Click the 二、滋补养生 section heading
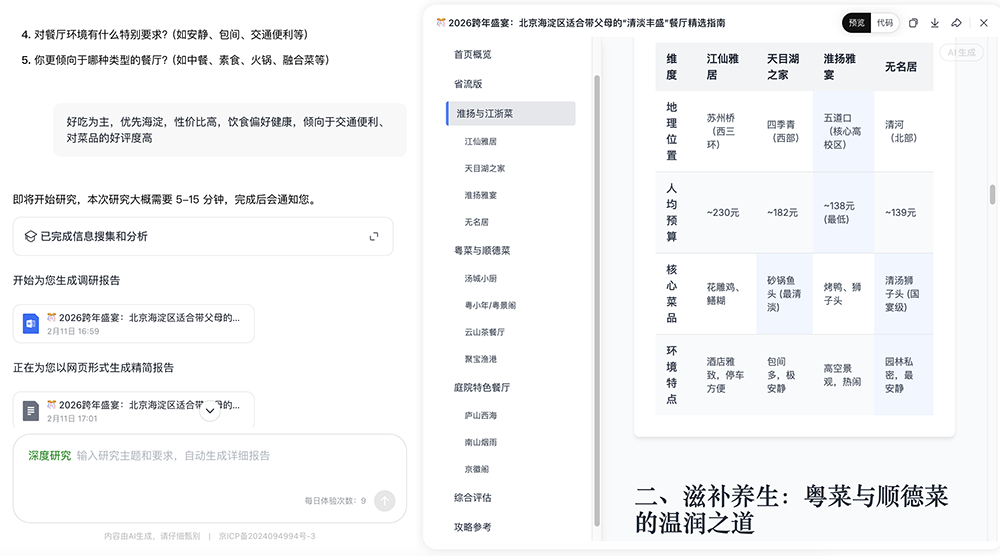The width and height of the screenshot is (1000, 556). (x=791, y=509)
